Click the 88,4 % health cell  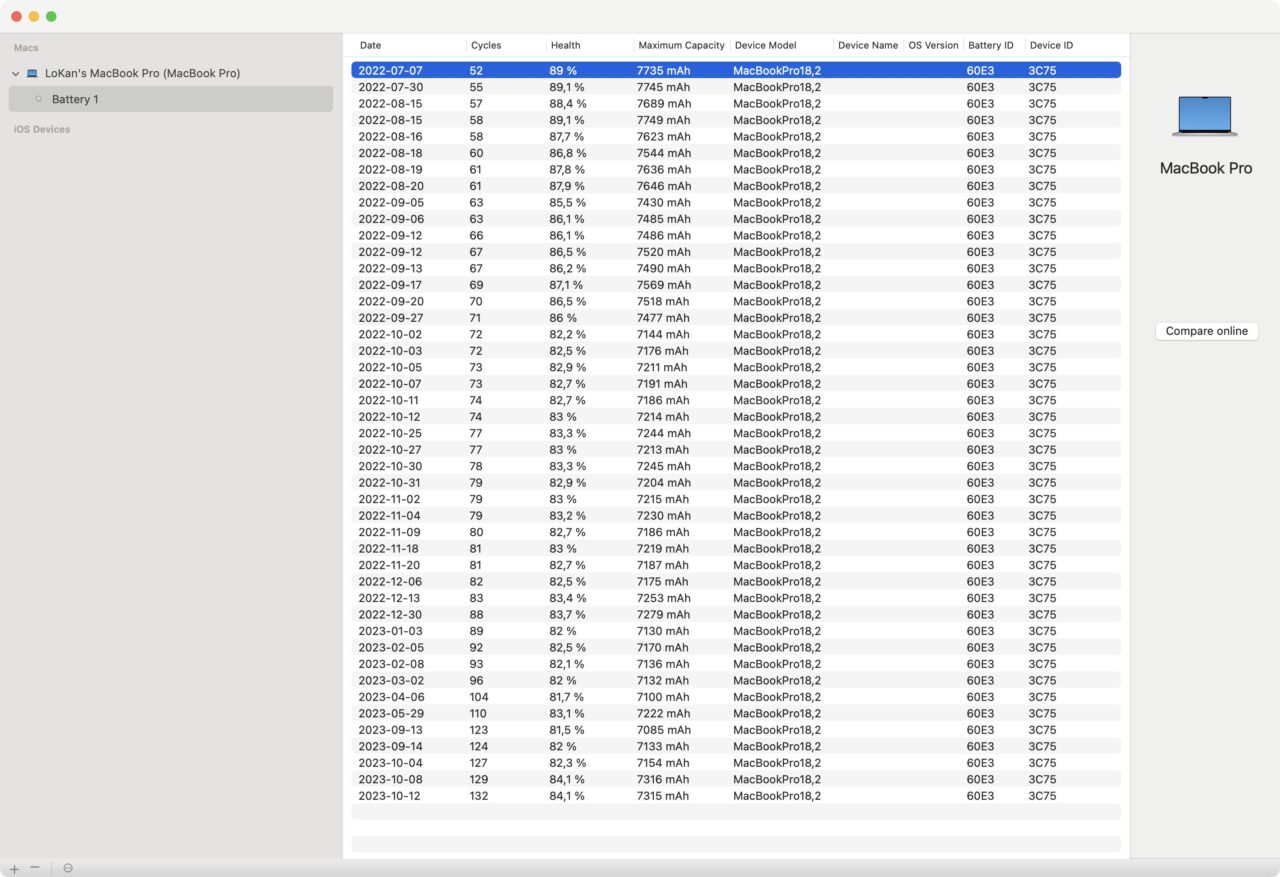coord(568,103)
